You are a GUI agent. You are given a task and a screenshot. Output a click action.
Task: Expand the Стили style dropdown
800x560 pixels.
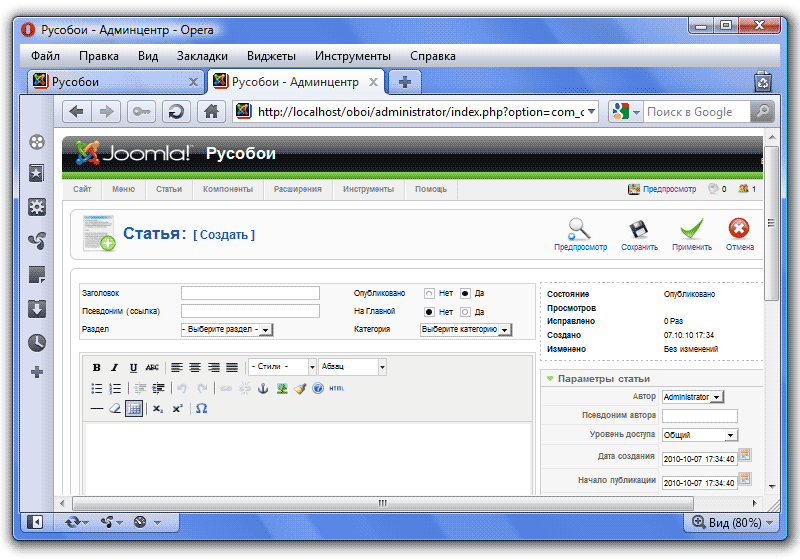283,367
